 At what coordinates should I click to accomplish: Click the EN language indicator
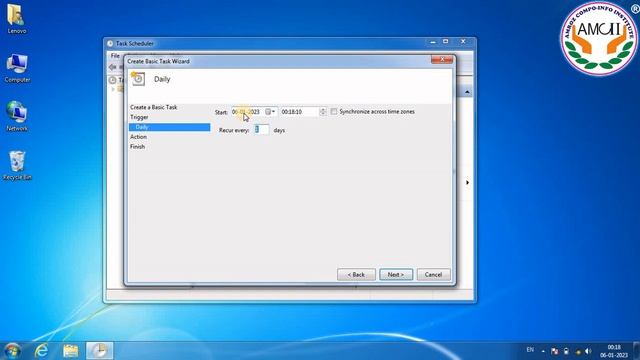click(530, 350)
